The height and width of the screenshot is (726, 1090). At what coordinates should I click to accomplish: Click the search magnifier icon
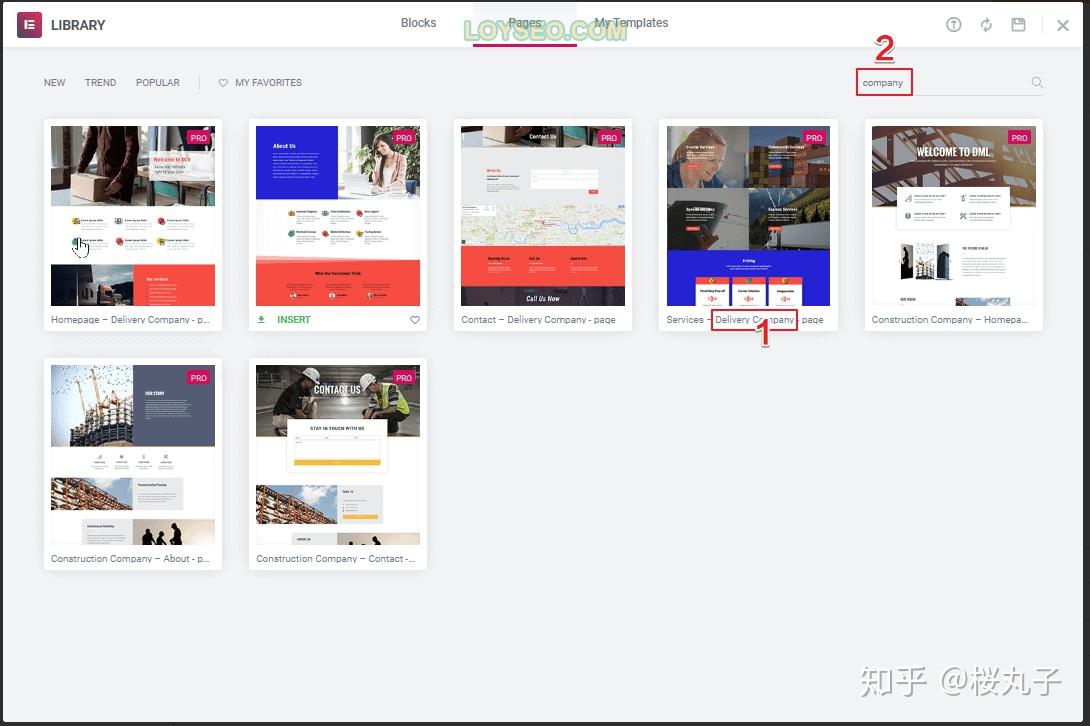[1036, 83]
